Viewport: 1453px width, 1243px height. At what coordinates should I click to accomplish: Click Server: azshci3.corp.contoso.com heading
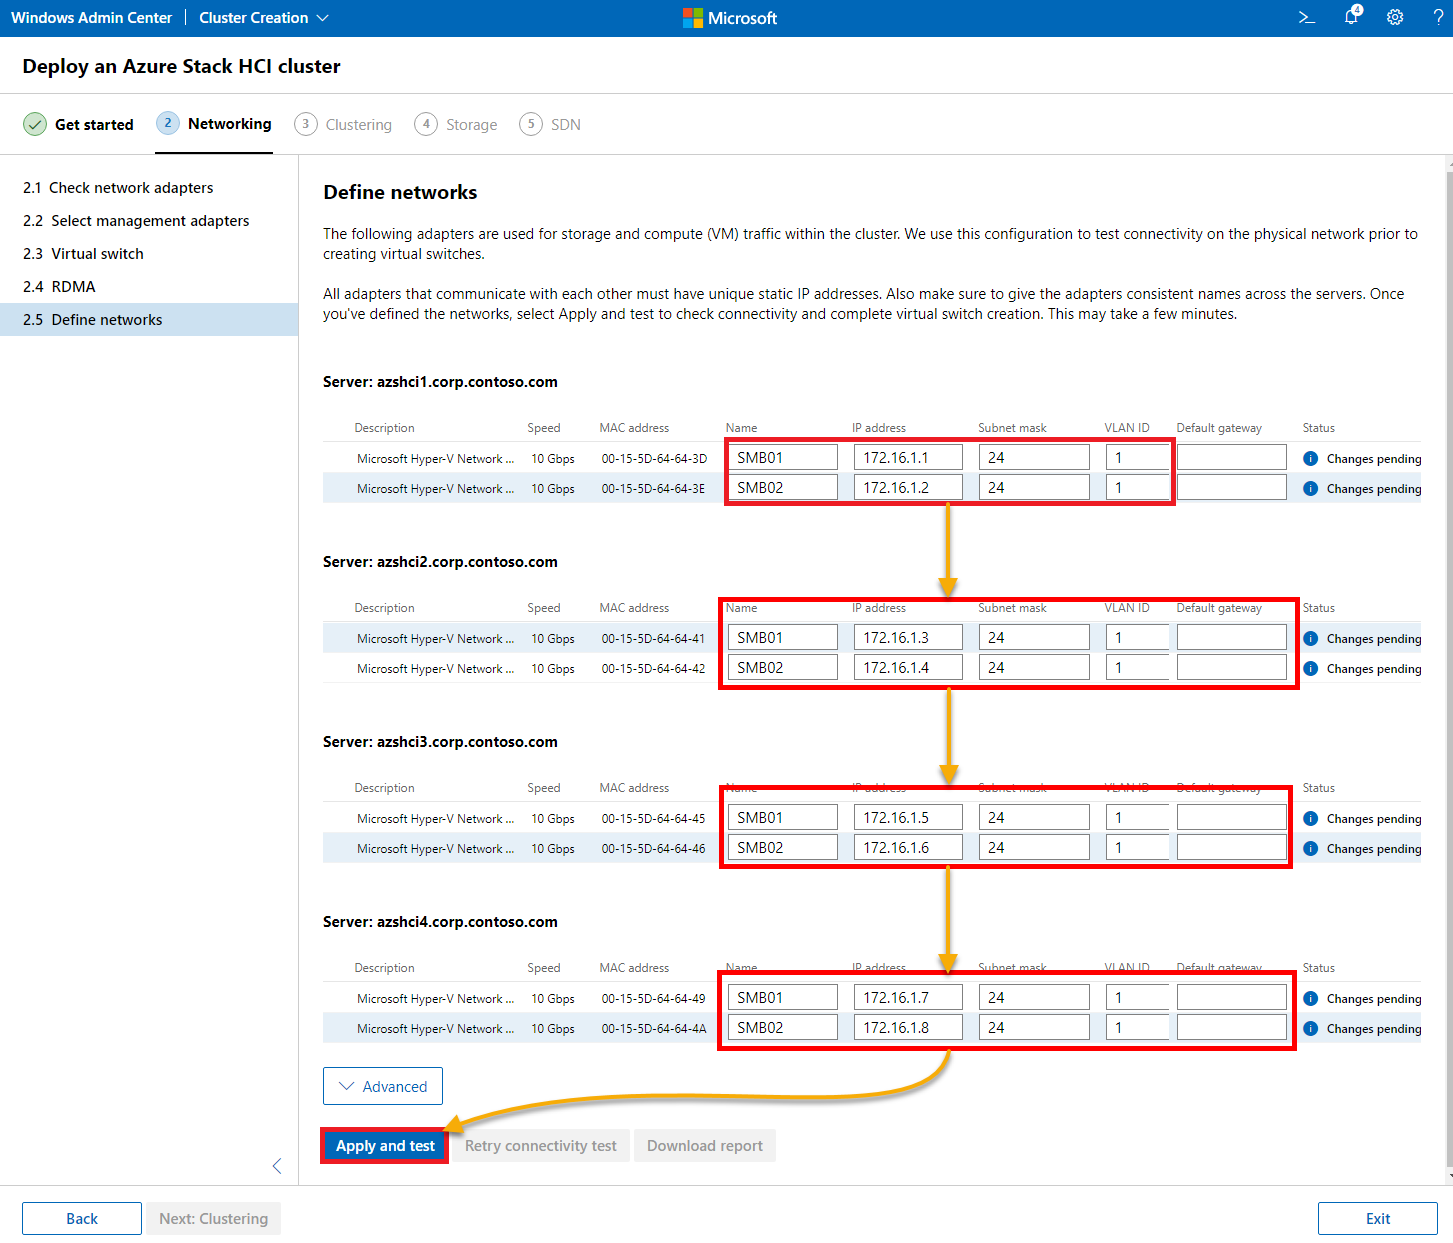pyautogui.click(x=440, y=742)
